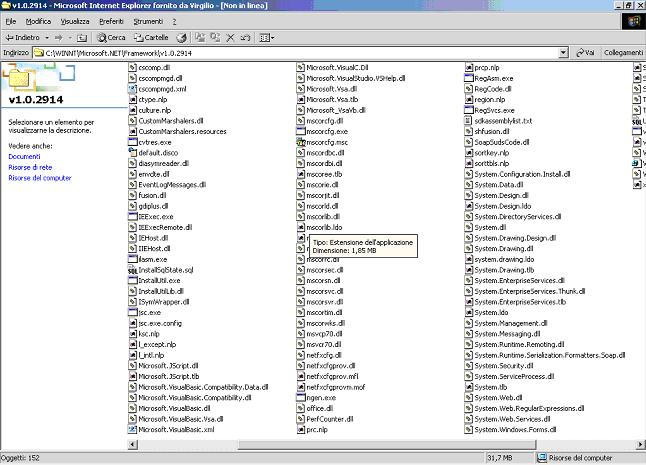Select the file name PerfCounter.dll
This screenshot has height=465, width=646.
coord(330,419)
